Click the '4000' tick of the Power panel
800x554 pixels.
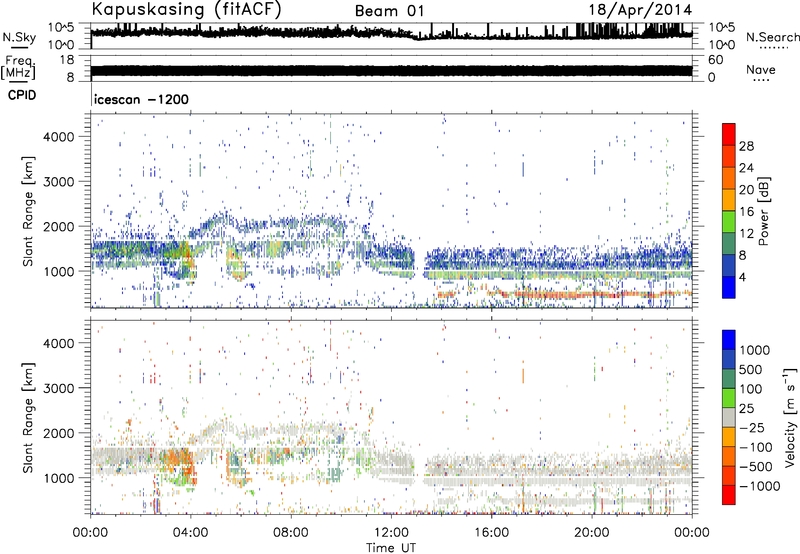pyautogui.click(x=58, y=137)
